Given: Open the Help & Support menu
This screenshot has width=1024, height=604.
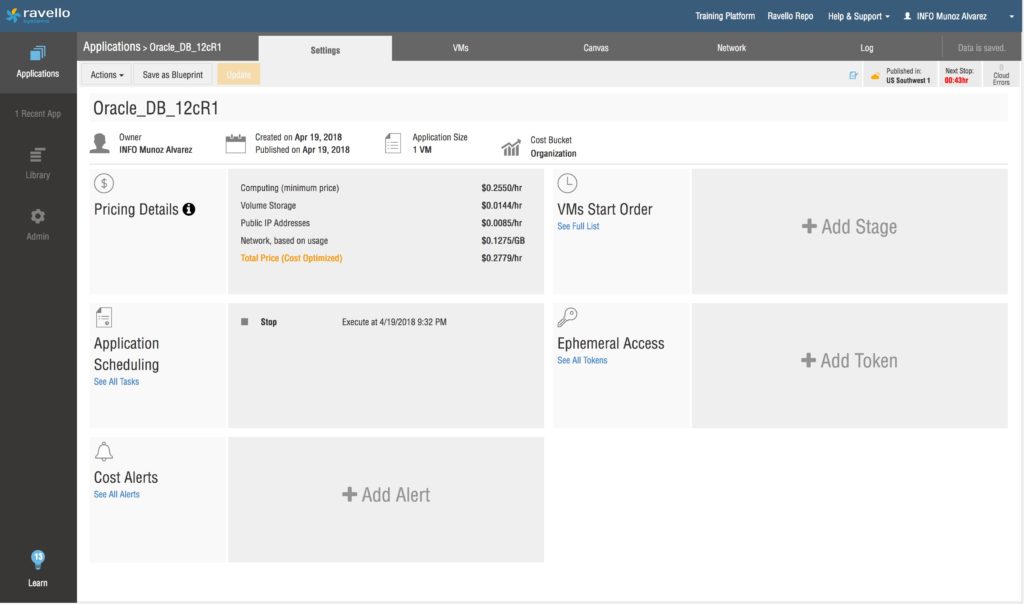Looking at the screenshot, I should click(858, 16).
